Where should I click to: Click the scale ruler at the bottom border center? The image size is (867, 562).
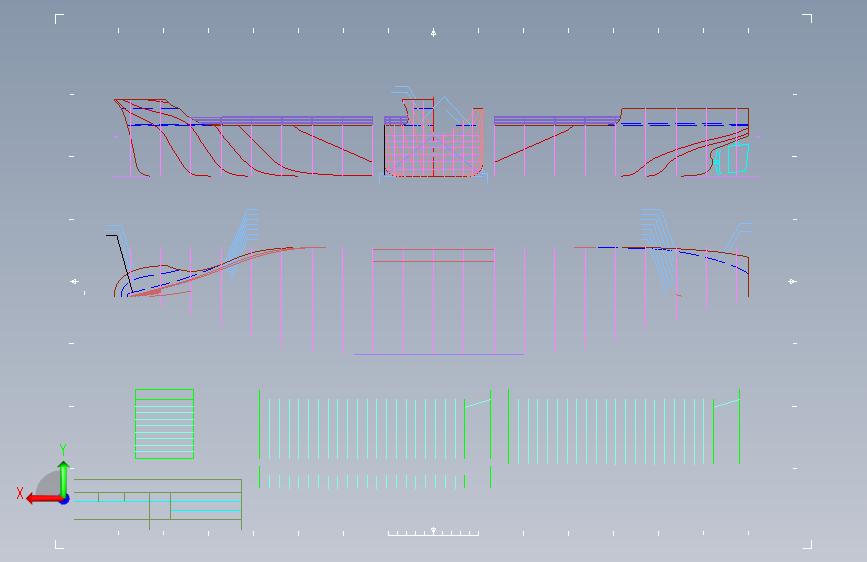[x=433, y=532]
